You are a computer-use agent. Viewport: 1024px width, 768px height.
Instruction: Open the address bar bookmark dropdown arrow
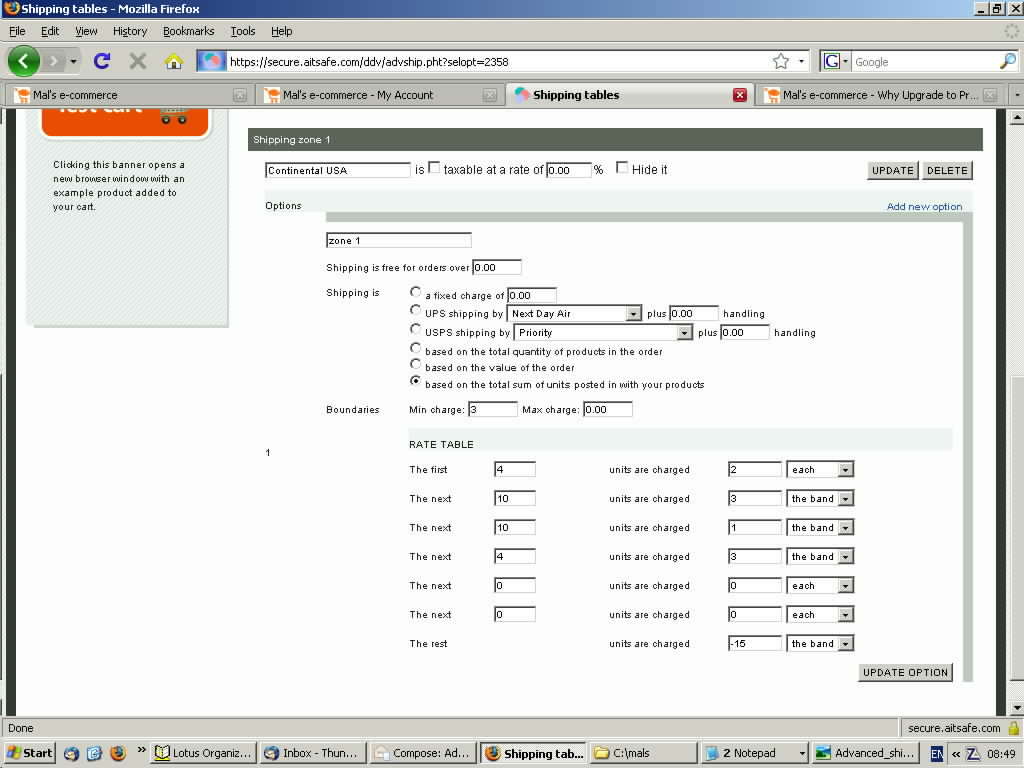tap(801, 61)
